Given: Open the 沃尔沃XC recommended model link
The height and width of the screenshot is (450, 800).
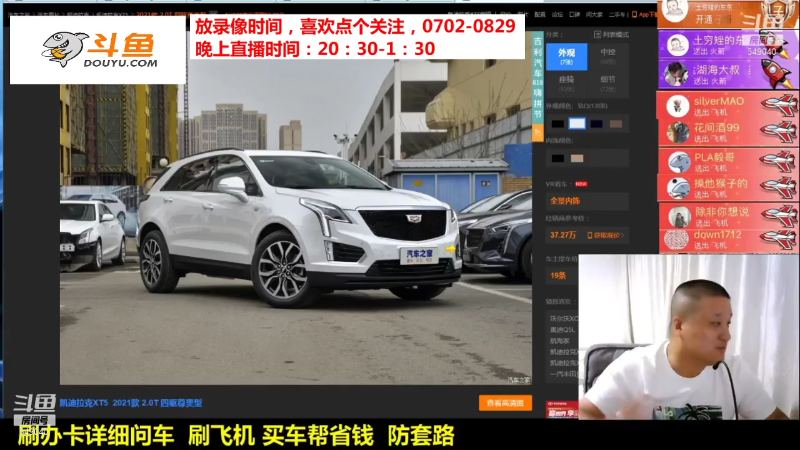Looking at the screenshot, I should 564,318.
